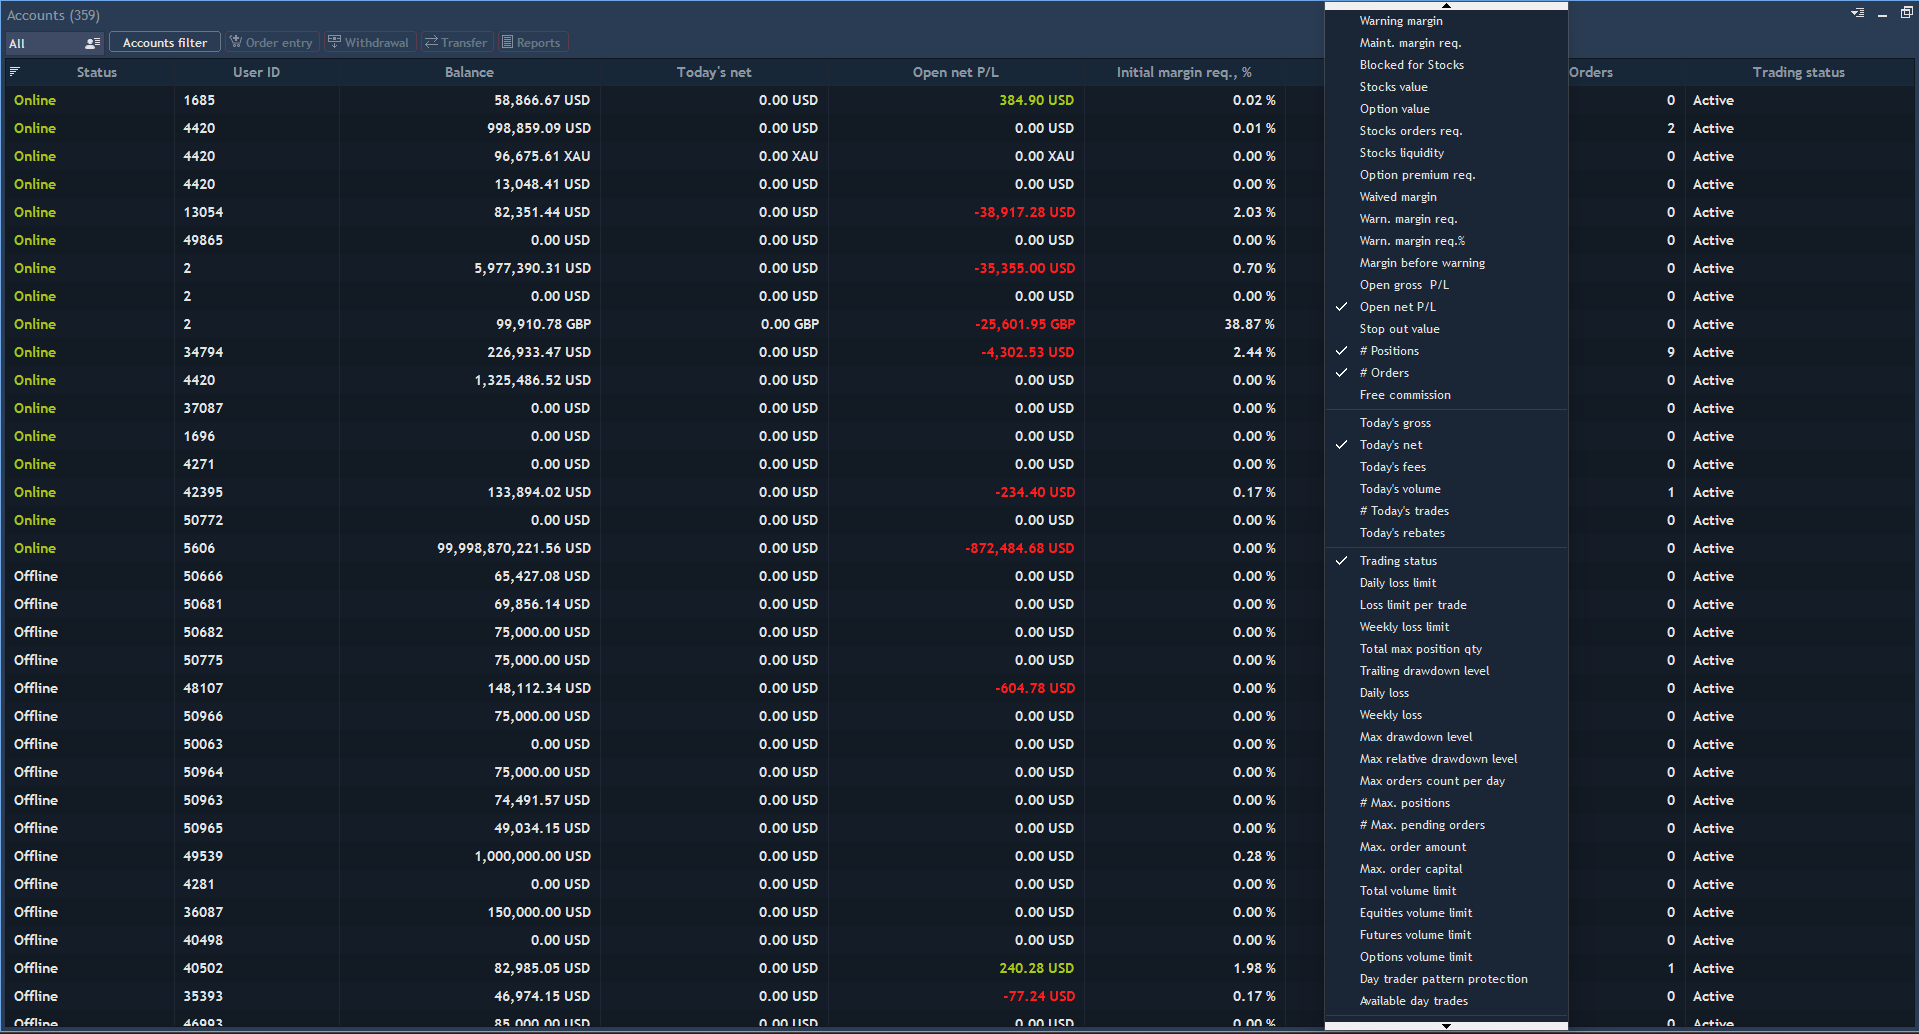Viewport: 1919px width, 1034px height.
Task: Click the duplicate window icon
Action: click(x=1906, y=12)
